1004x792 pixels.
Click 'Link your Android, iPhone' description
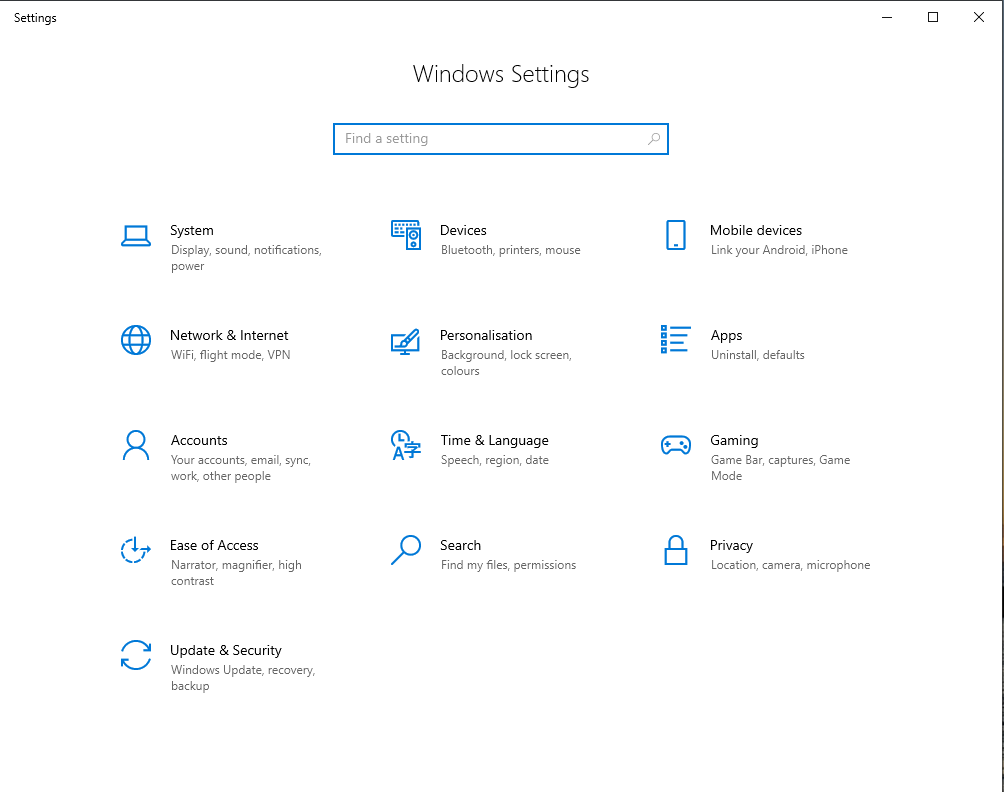(779, 250)
